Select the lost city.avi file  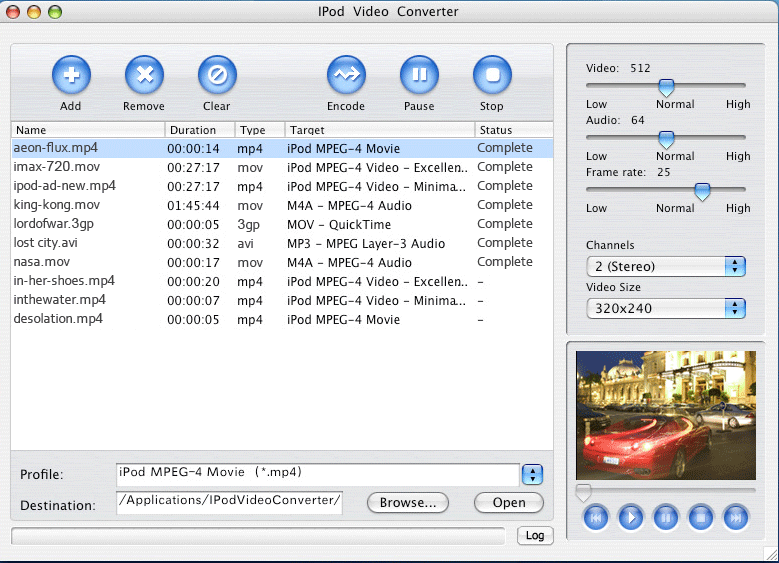[x=45, y=242]
